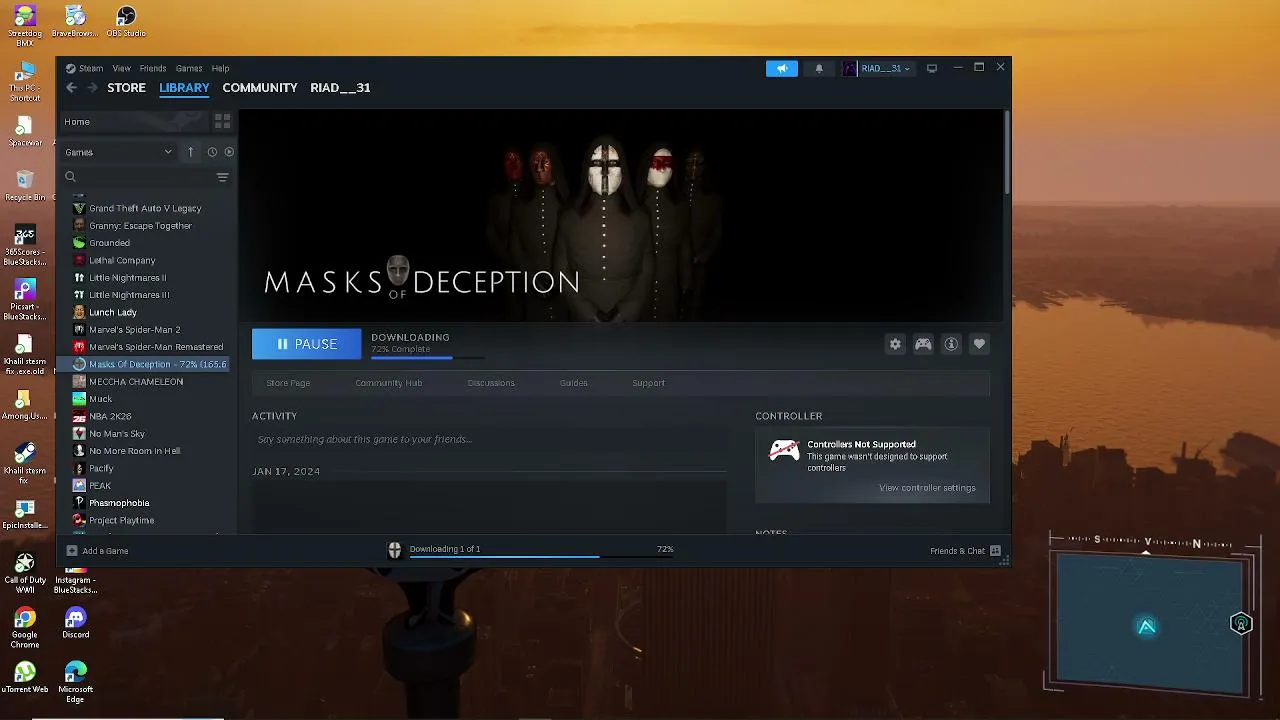Click the activity field 'Say something about this game'
Viewport: 1280px width, 720px height.
point(490,440)
